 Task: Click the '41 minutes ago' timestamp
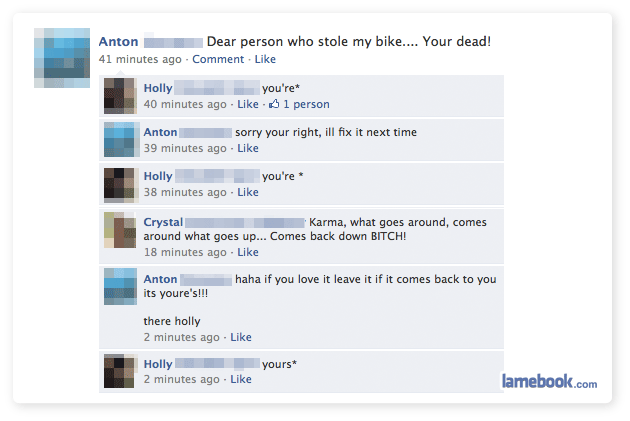140,59
